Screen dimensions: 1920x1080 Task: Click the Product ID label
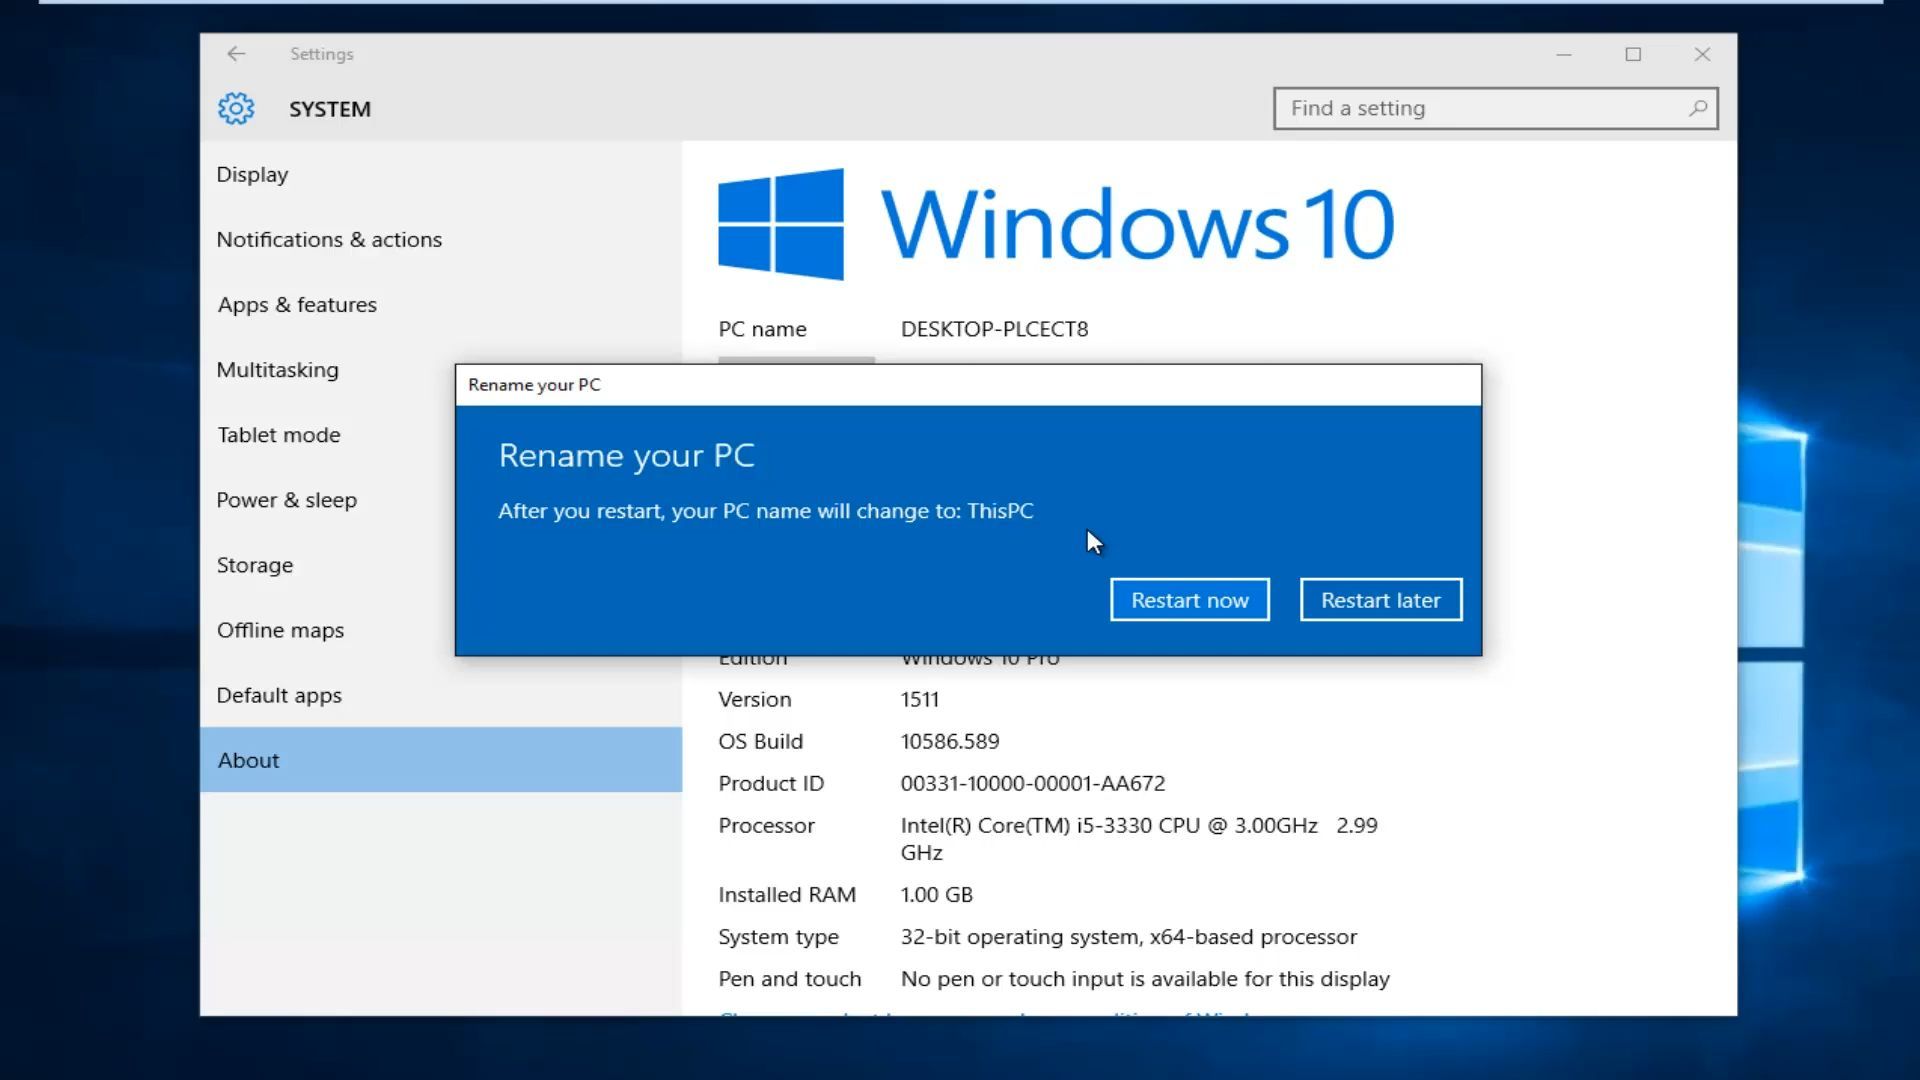pyautogui.click(x=771, y=783)
